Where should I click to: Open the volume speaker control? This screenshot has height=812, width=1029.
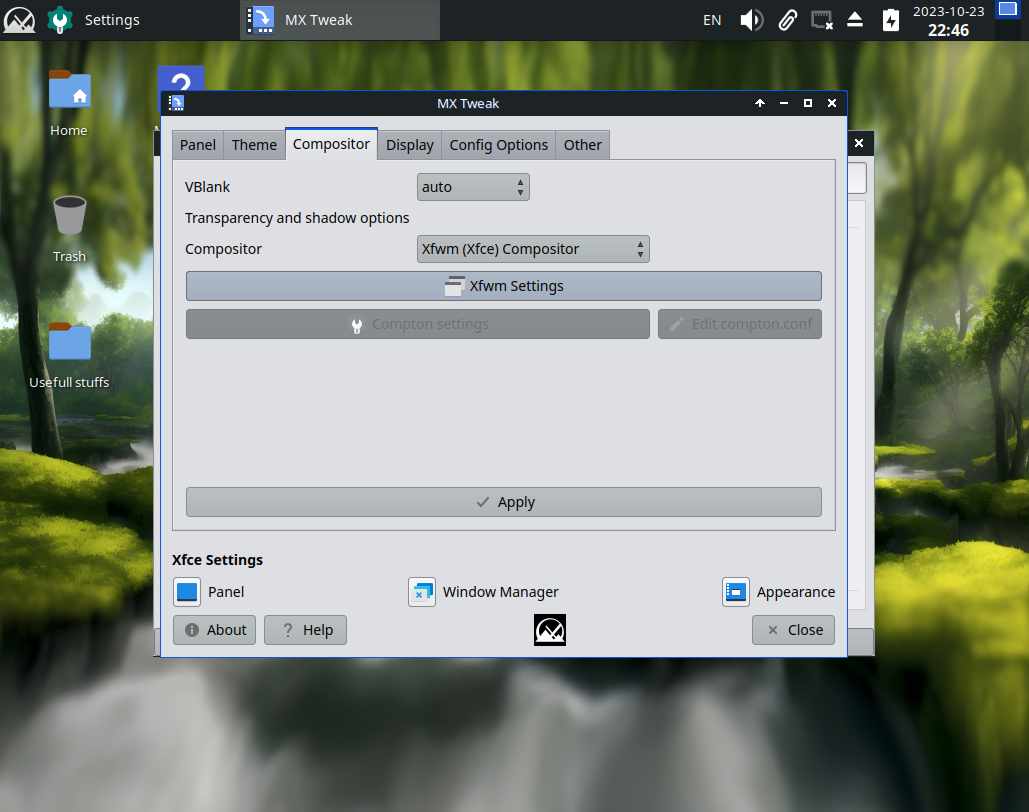pyautogui.click(x=751, y=20)
